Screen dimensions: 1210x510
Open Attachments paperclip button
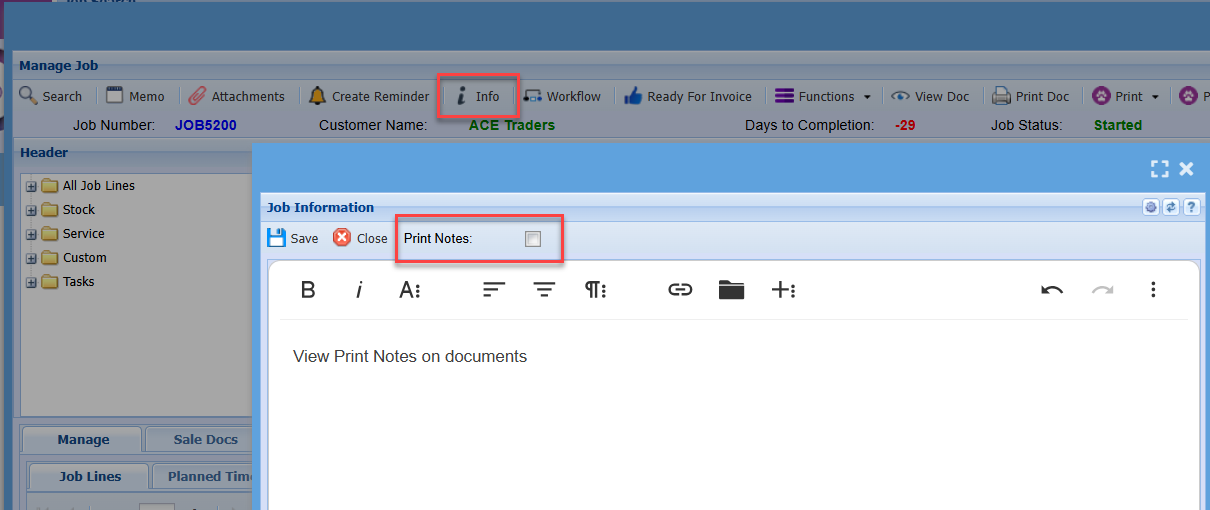click(236, 96)
